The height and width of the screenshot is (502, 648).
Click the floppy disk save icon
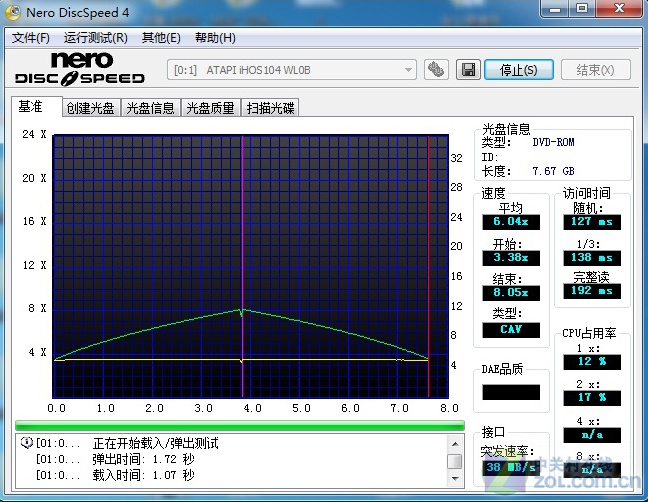click(x=468, y=69)
